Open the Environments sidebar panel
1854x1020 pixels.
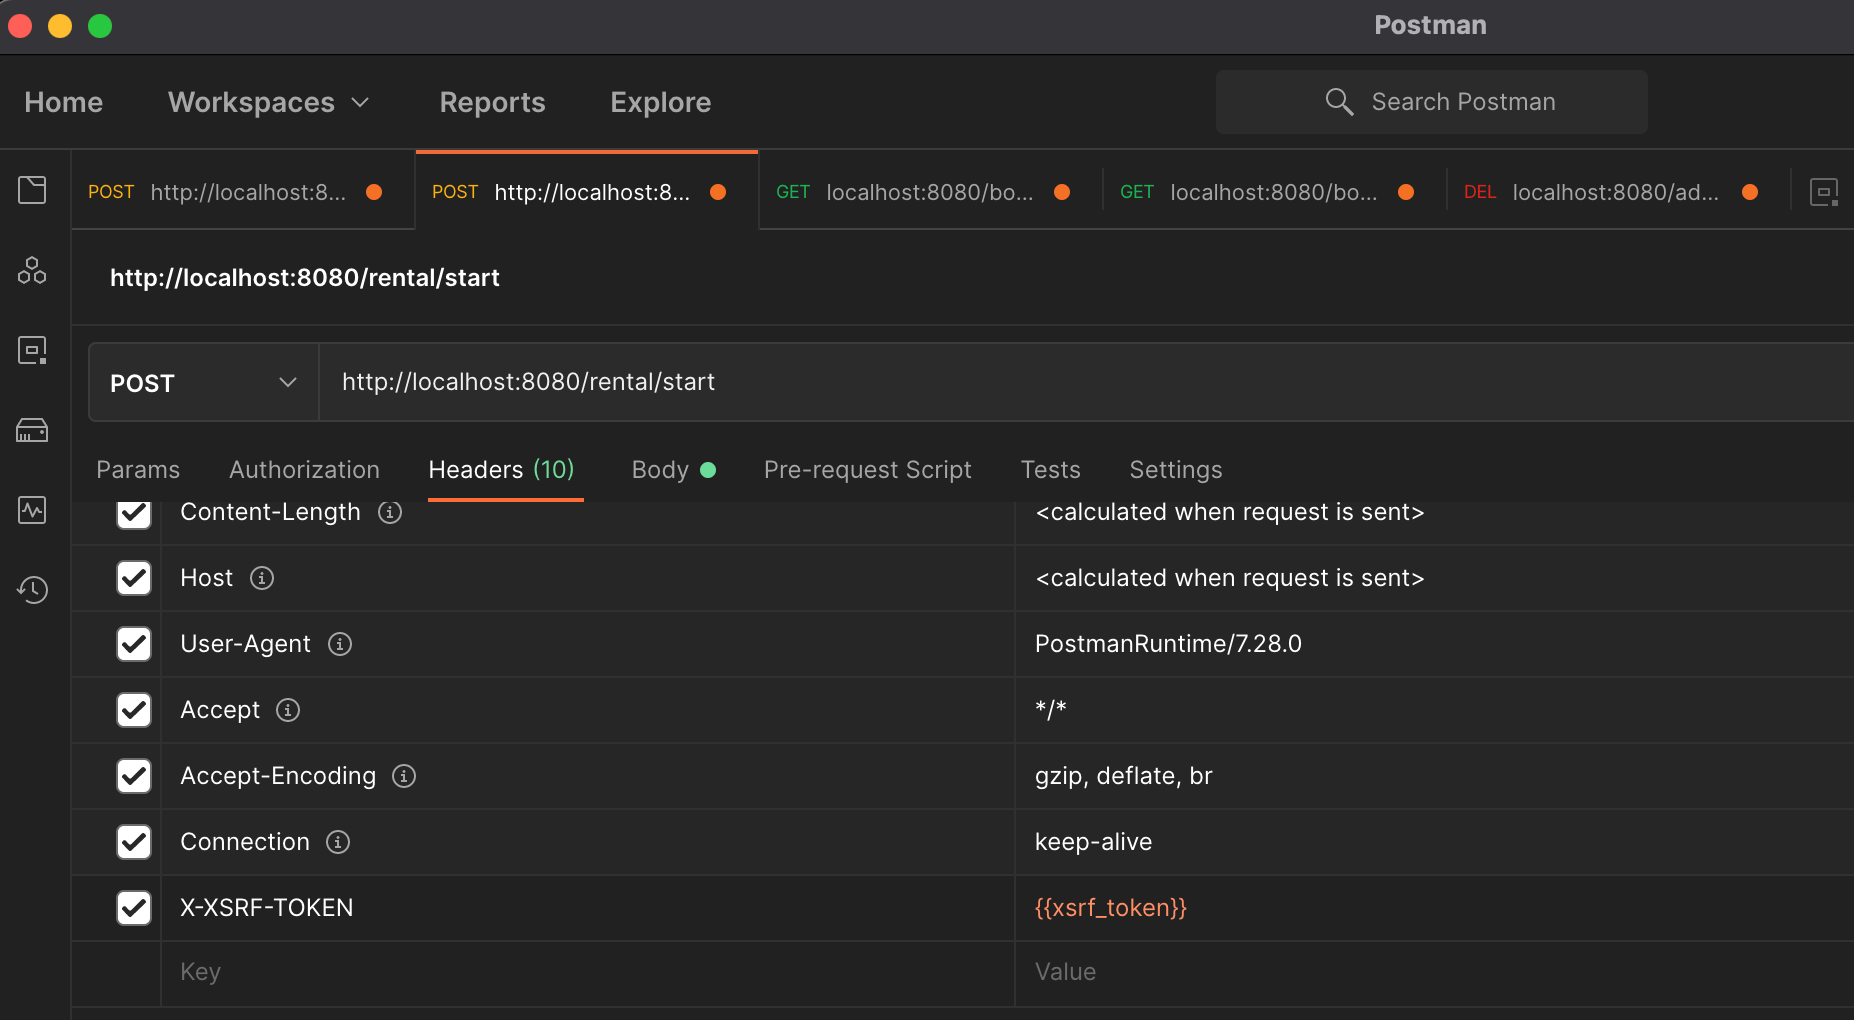point(33,349)
